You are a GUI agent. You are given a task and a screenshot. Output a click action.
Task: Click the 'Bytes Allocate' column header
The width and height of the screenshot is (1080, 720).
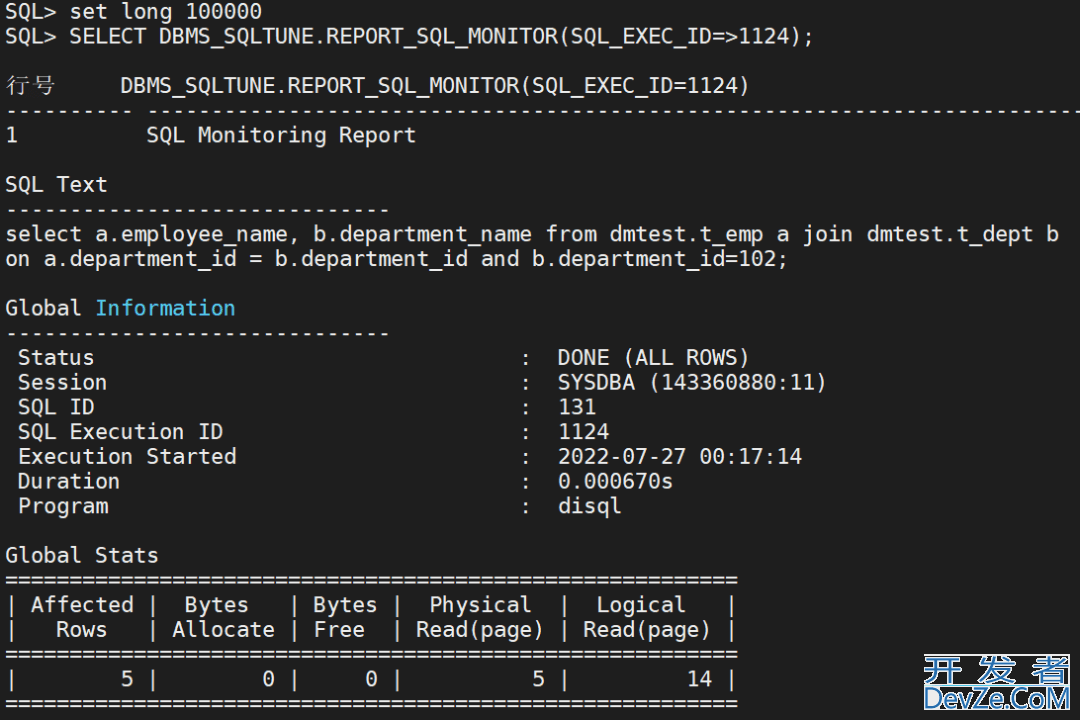[x=223, y=617]
